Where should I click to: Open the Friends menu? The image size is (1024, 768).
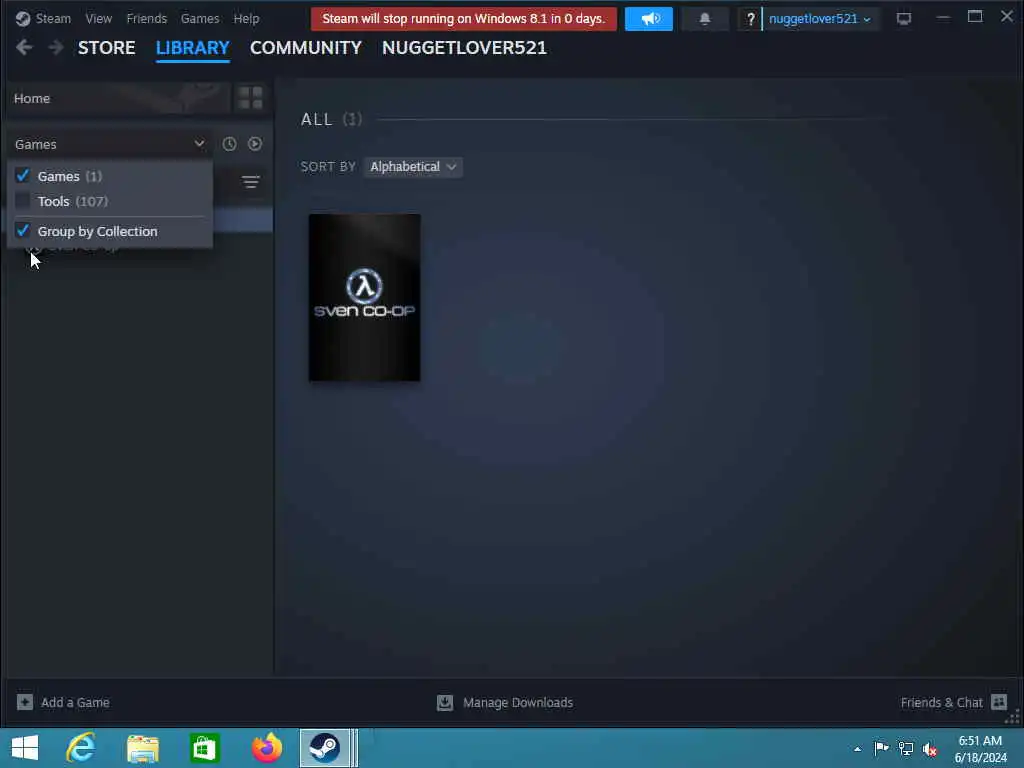tap(146, 18)
